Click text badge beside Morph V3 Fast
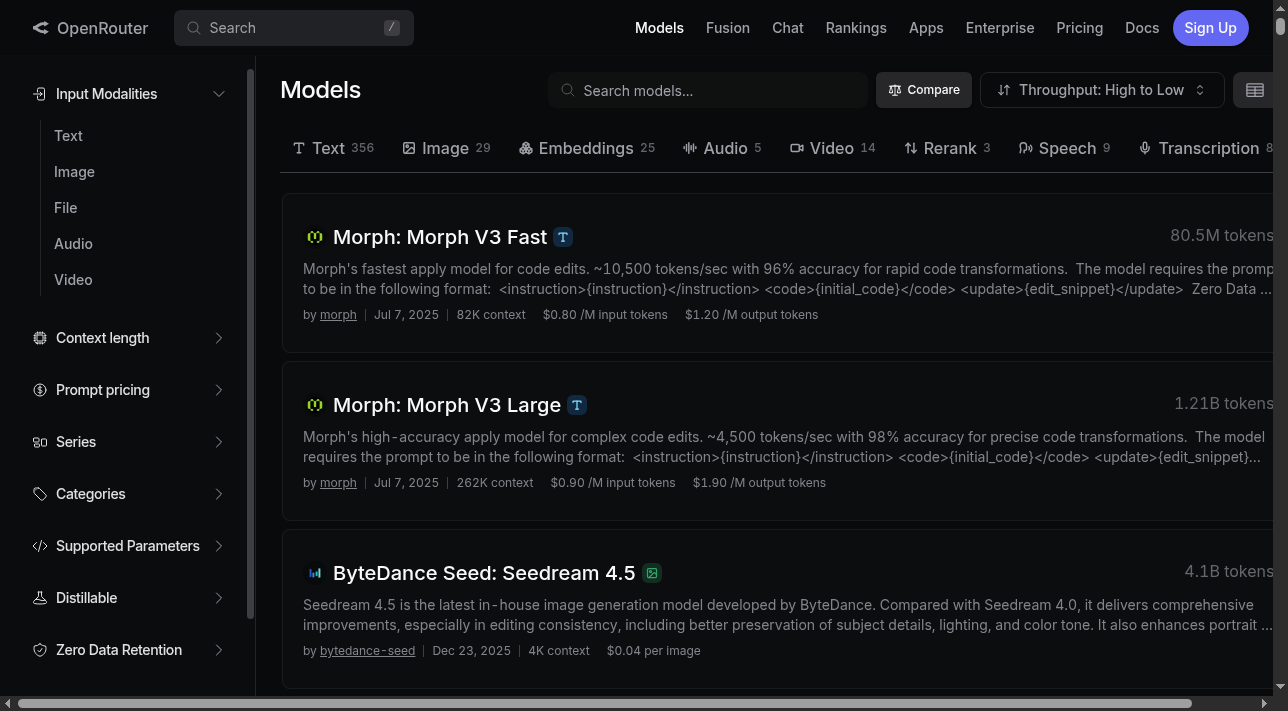 pos(563,237)
